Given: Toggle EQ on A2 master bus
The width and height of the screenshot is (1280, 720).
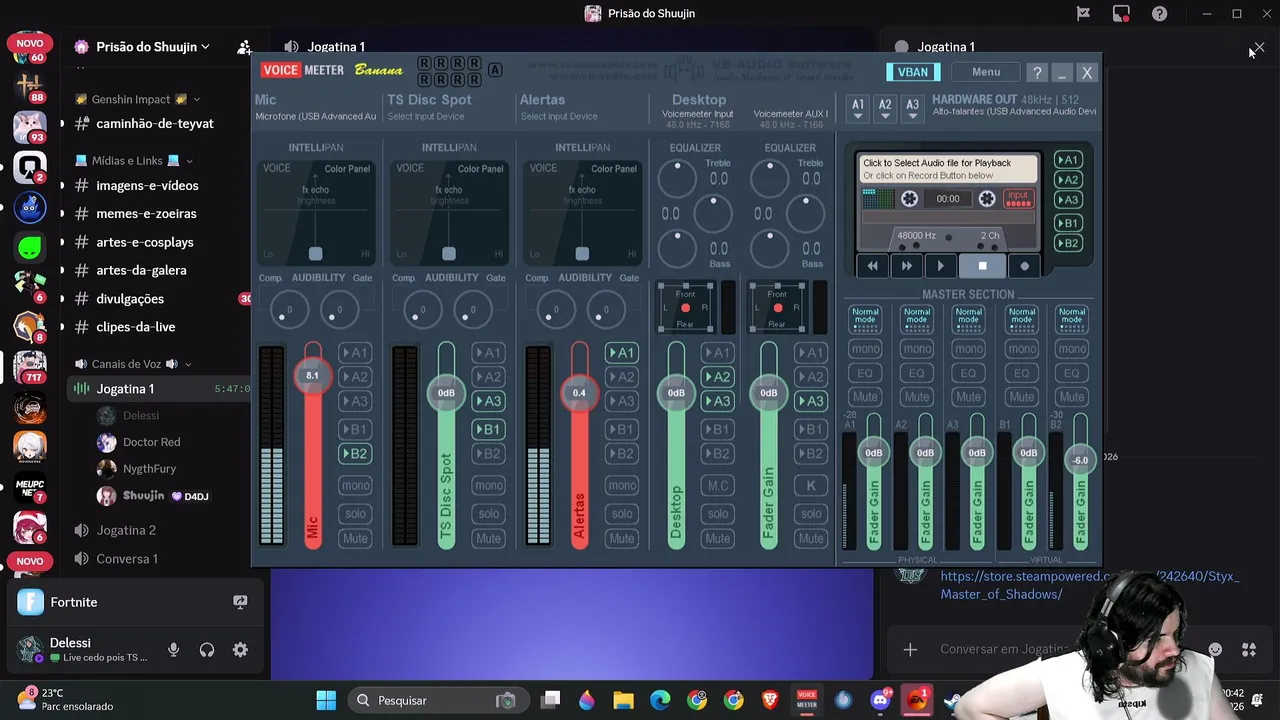Looking at the screenshot, I should click(x=917, y=373).
